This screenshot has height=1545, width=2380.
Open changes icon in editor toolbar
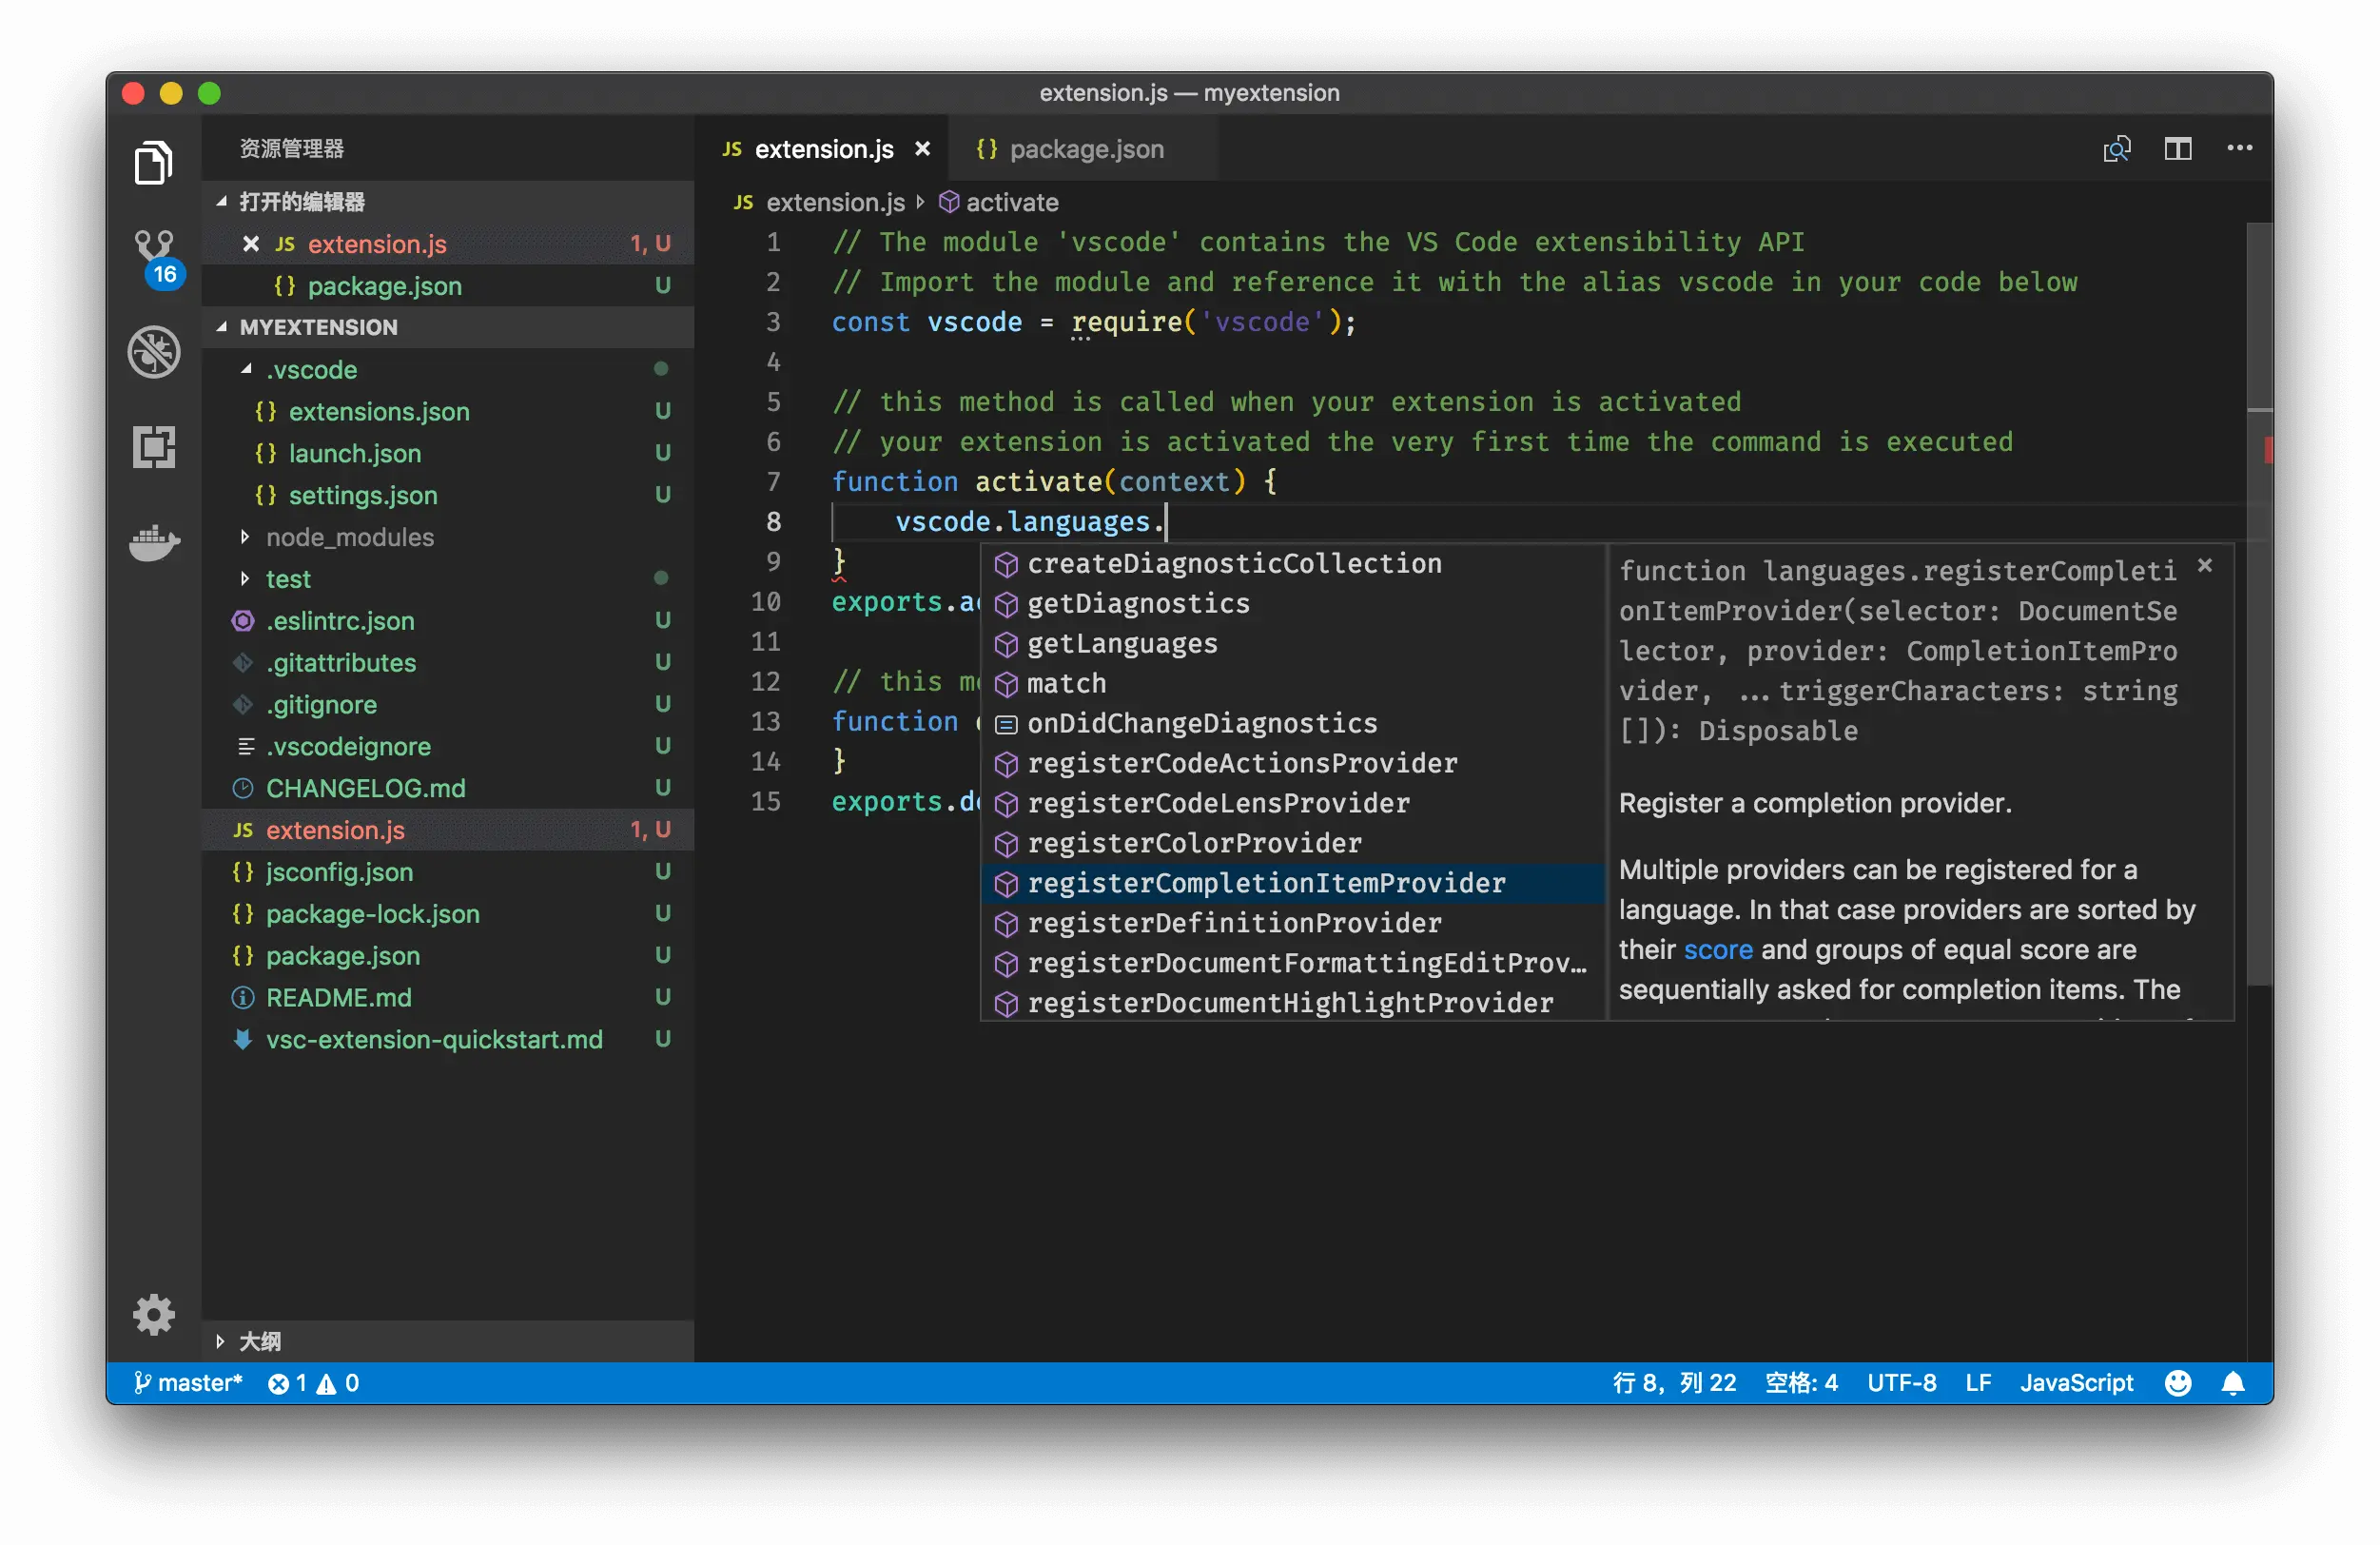pos(2117,149)
